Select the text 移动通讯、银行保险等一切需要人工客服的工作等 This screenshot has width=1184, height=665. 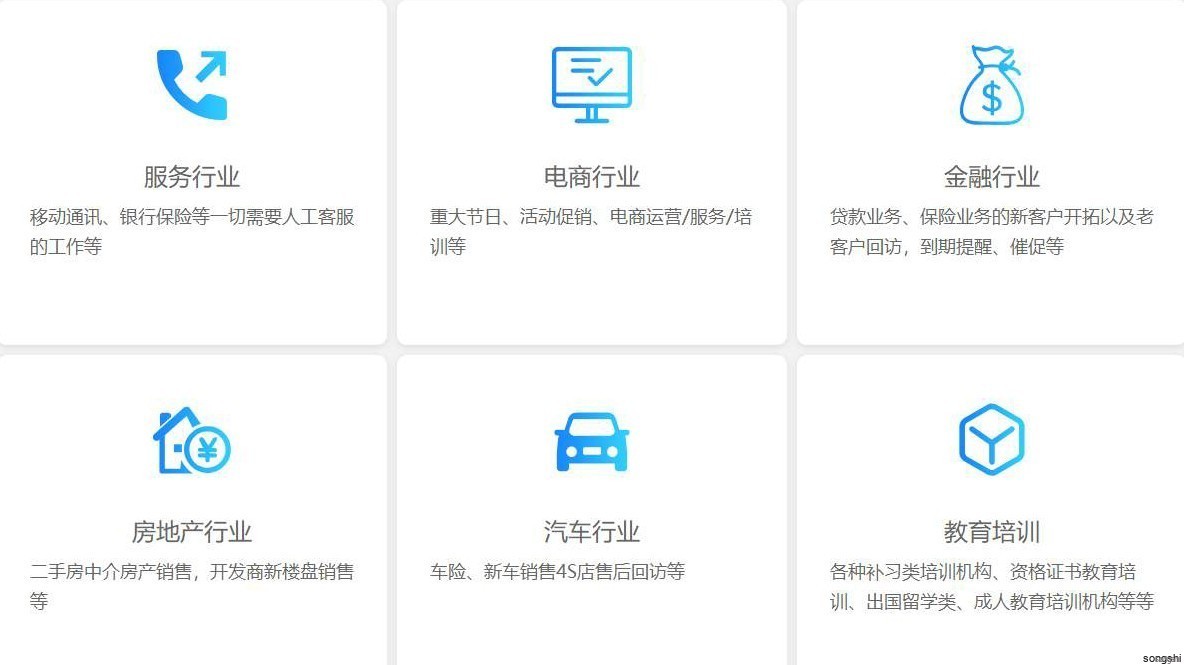click(x=192, y=232)
